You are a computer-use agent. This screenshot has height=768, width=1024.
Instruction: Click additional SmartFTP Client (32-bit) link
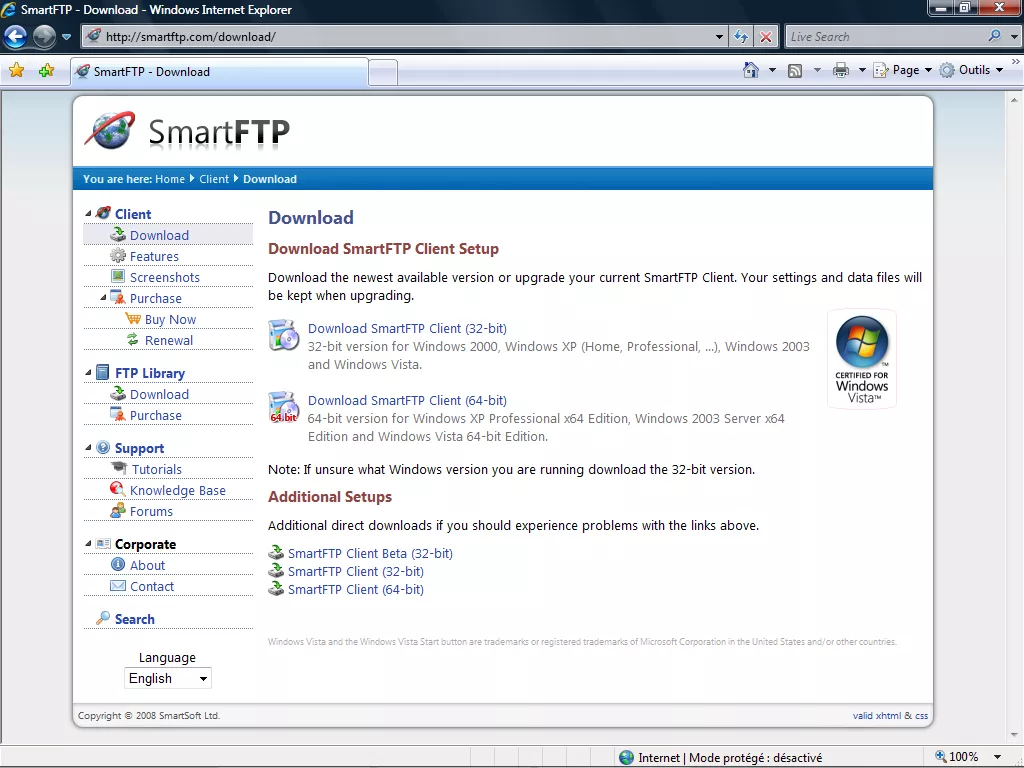click(x=355, y=571)
